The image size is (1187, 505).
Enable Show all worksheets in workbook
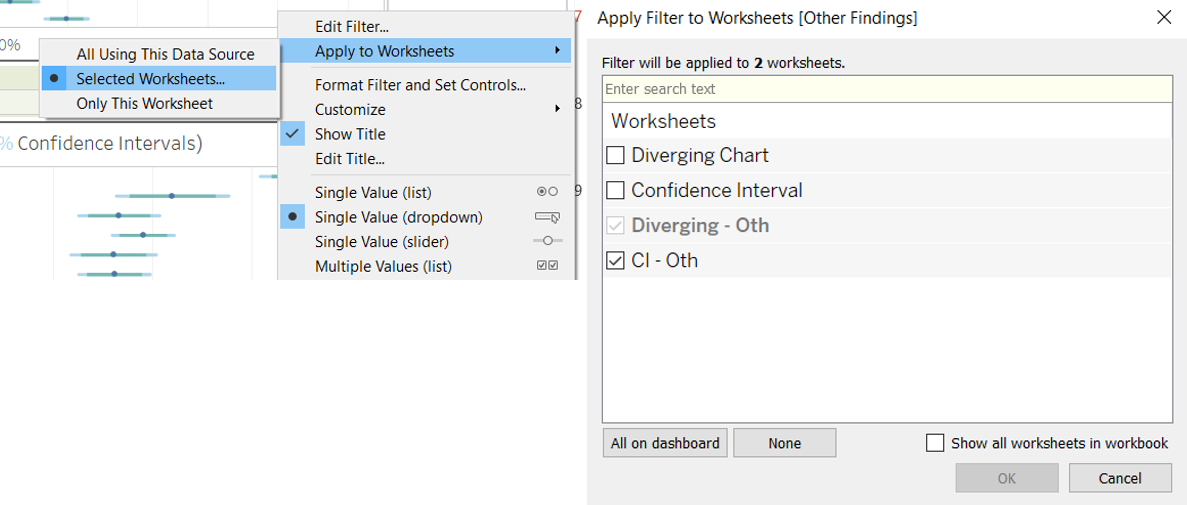935,443
